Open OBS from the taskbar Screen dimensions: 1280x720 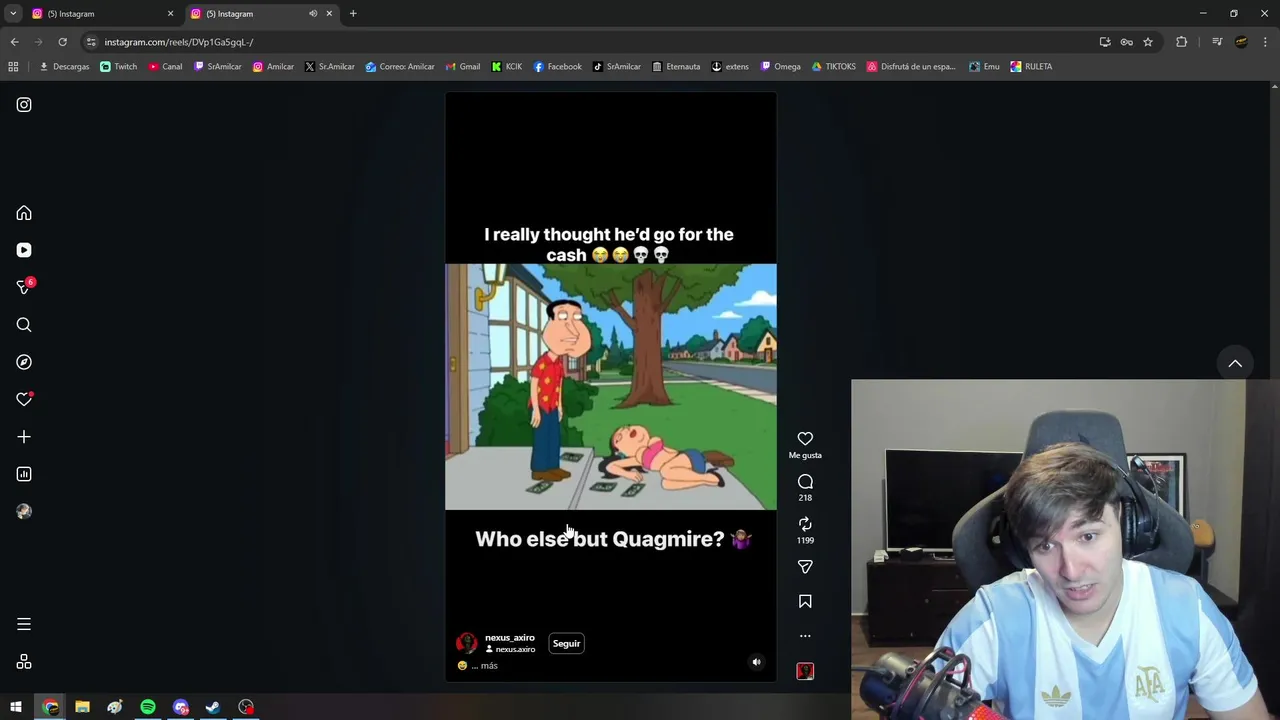(x=246, y=708)
